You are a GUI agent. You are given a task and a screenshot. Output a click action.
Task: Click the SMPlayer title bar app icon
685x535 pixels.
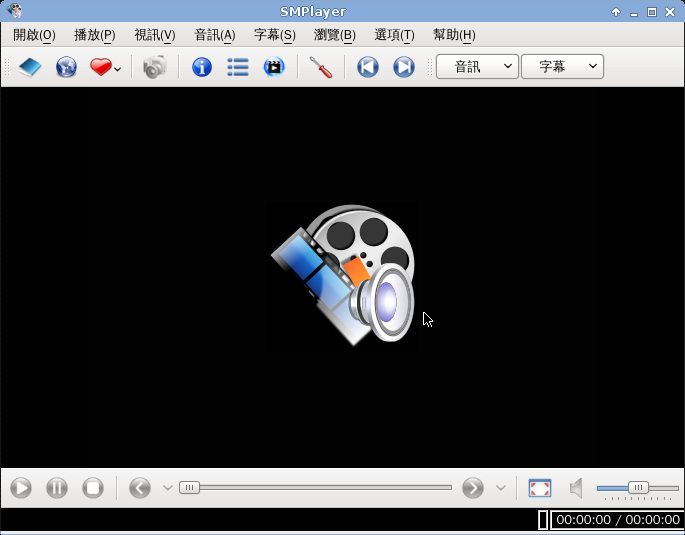14,11
